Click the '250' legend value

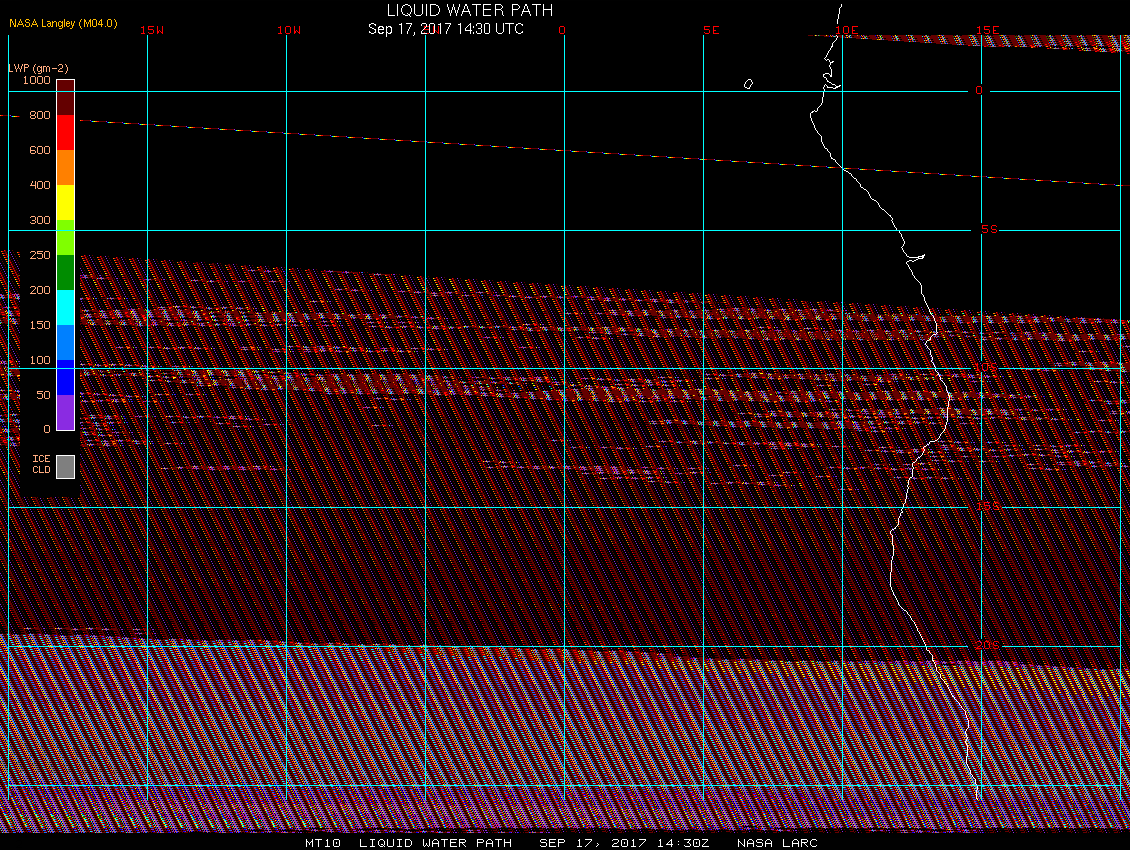[x=40, y=255]
